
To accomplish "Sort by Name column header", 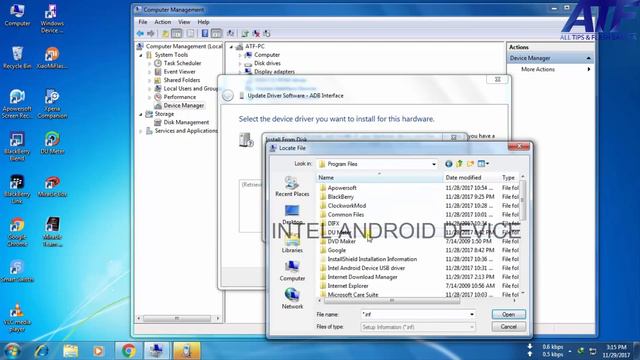I will (x=380, y=178).
